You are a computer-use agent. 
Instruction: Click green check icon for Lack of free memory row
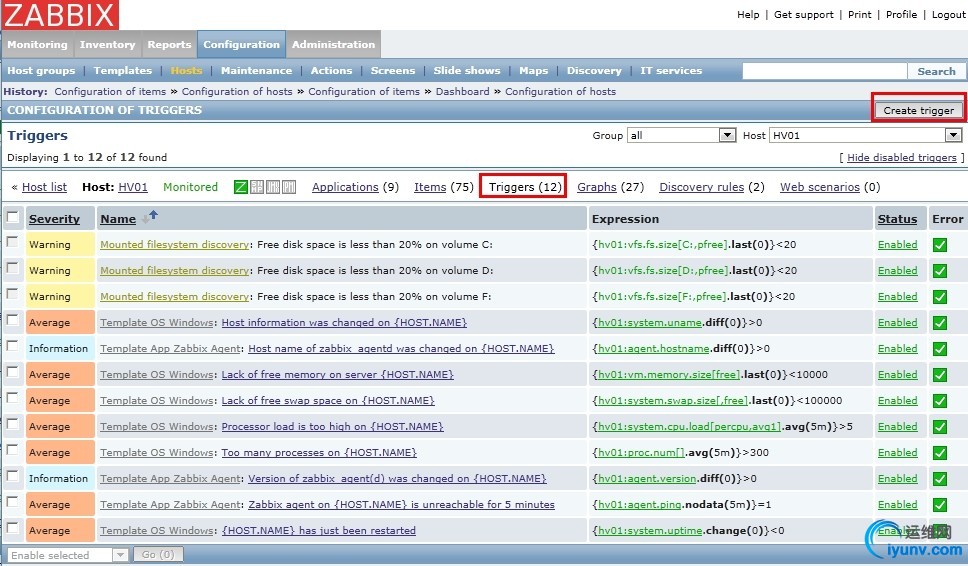pos(940,375)
